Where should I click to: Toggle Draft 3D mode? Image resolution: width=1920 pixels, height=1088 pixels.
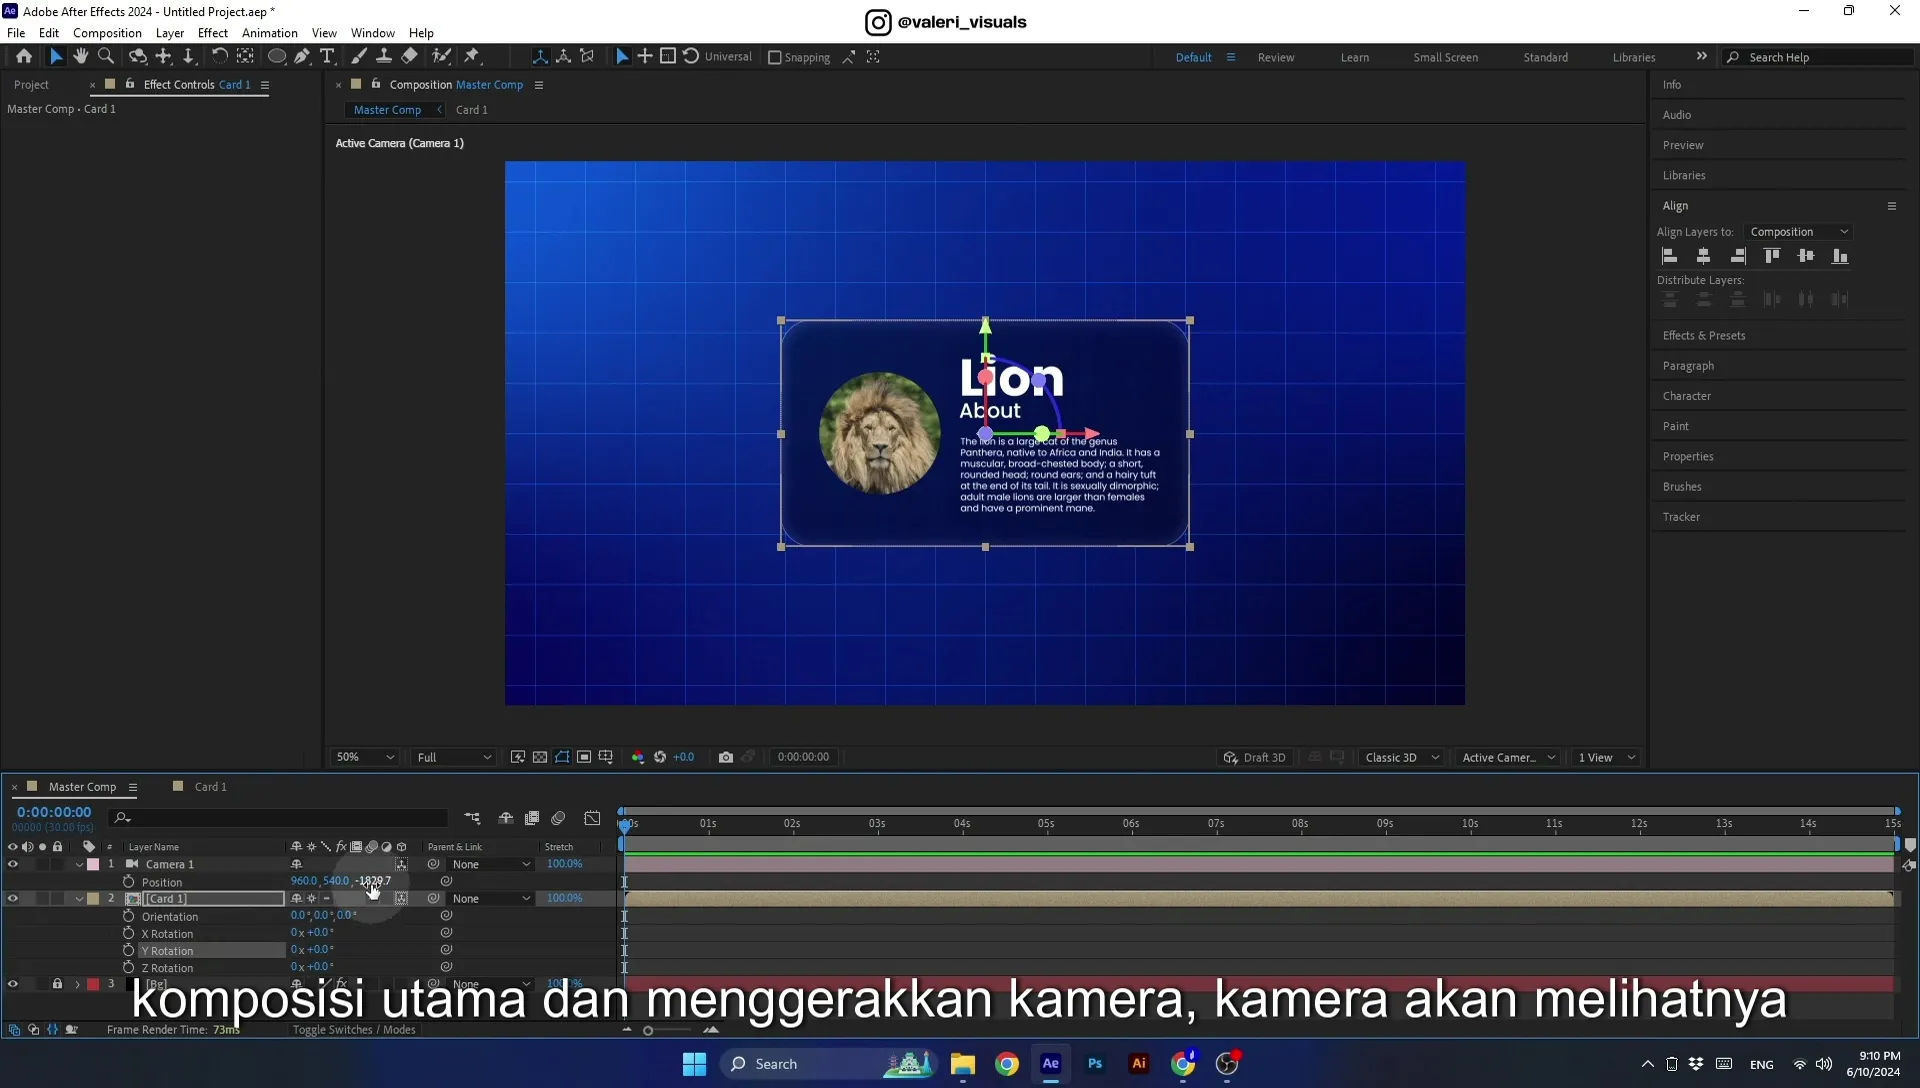[1255, 757]
